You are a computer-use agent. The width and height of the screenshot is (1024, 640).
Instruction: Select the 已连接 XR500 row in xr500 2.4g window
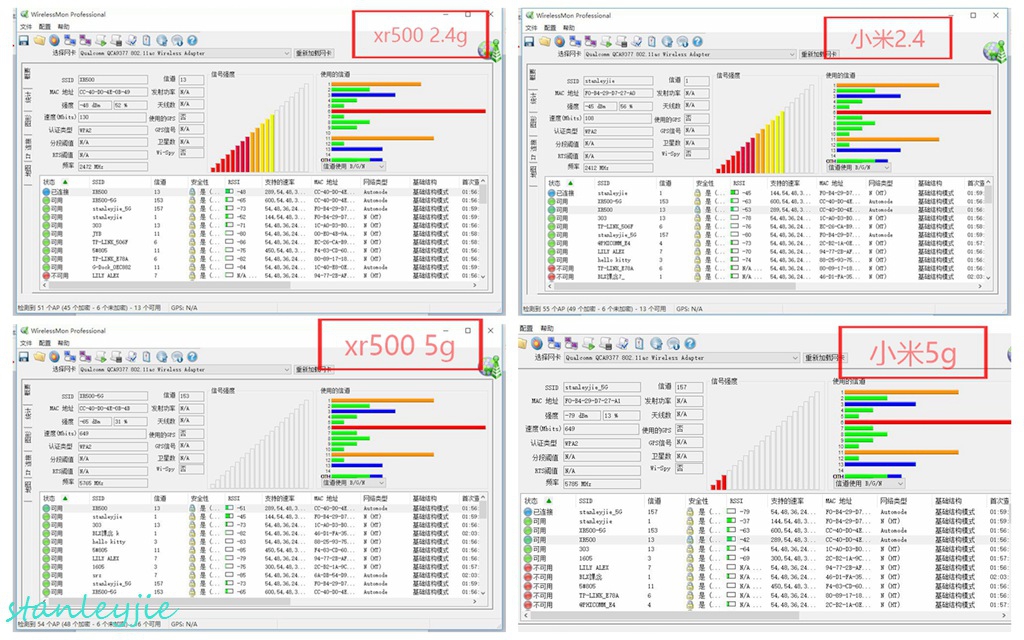261,192
